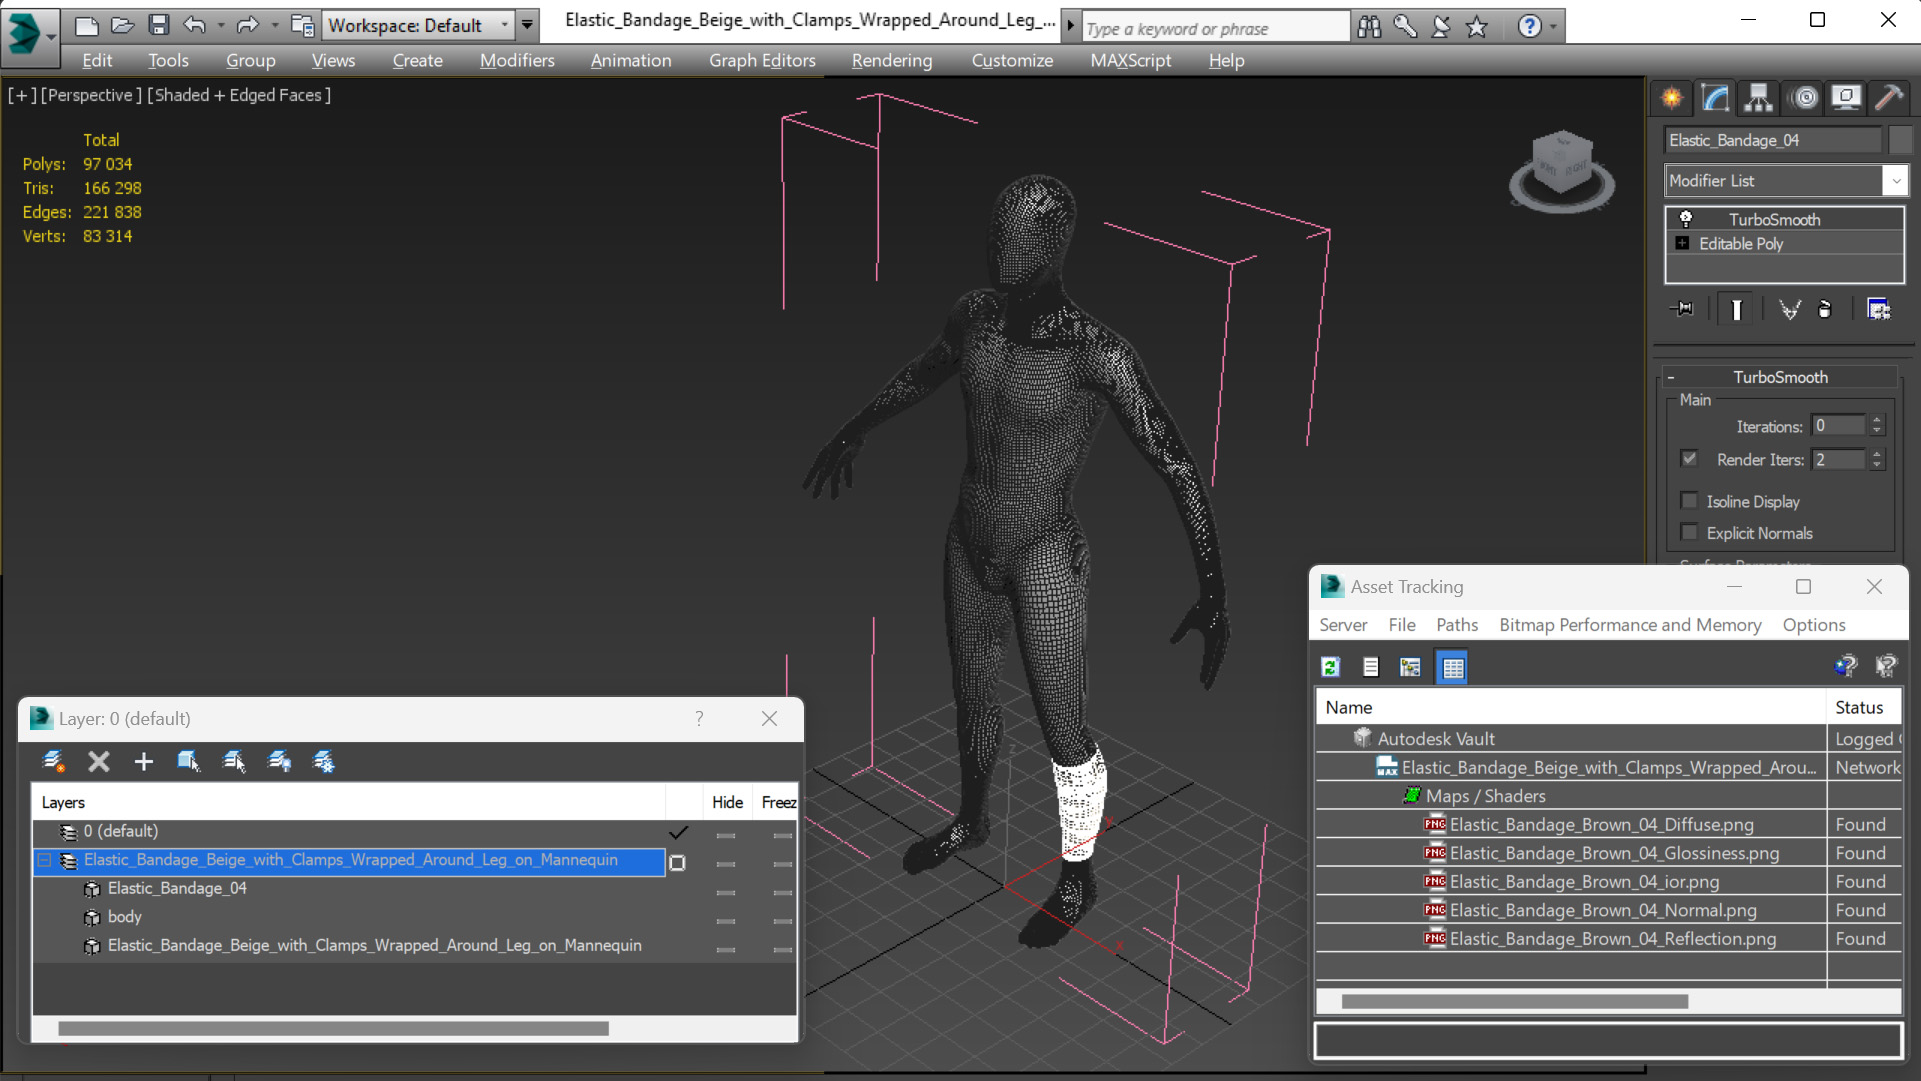Select the layer freeze icon in Layers panel
The width and height of the screenshot is (1921, 1081).
(x=325, y=760)
